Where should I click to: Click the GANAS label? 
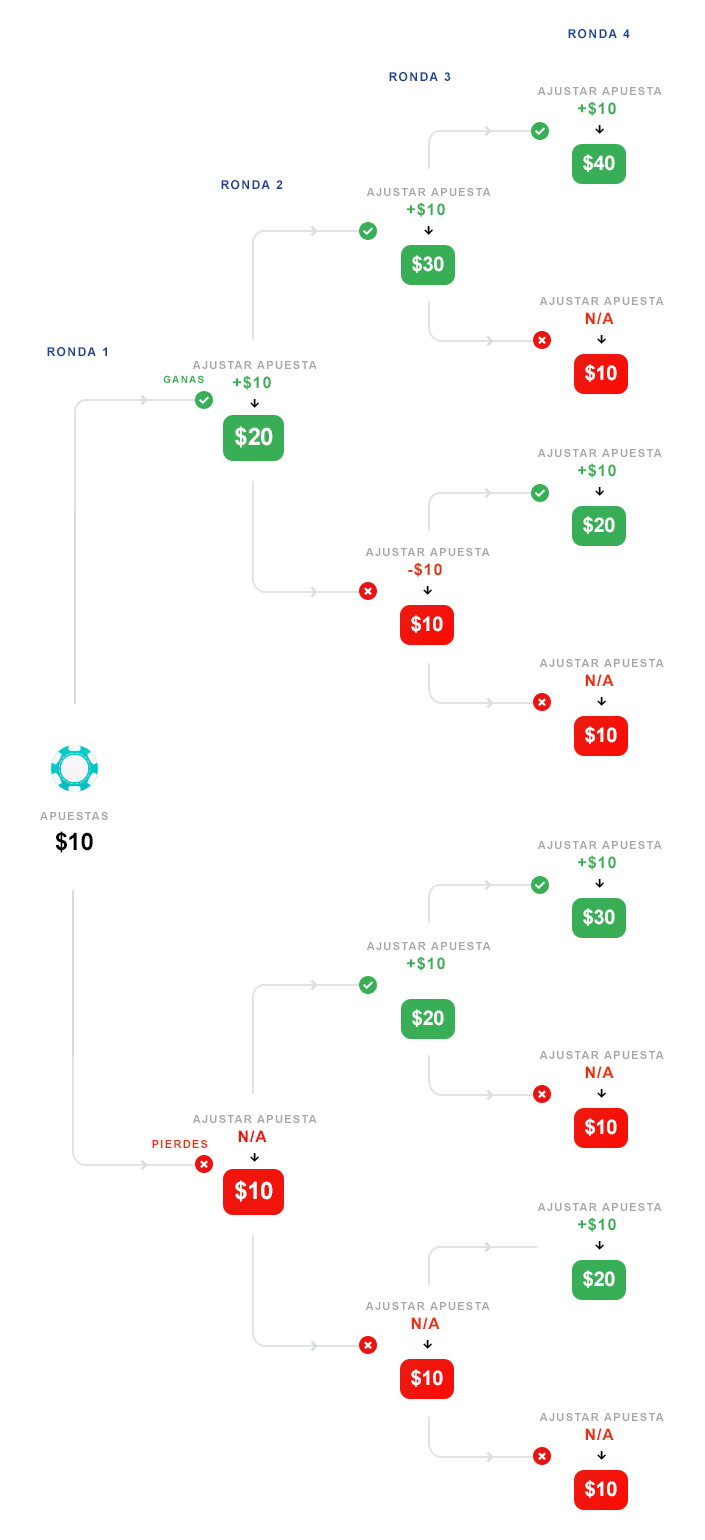(x=184, y=380)
